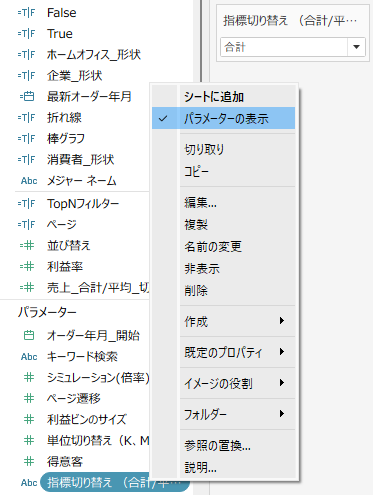
Task: Select the ページ遷移 parameter
Action: click(x=74, y=399)
